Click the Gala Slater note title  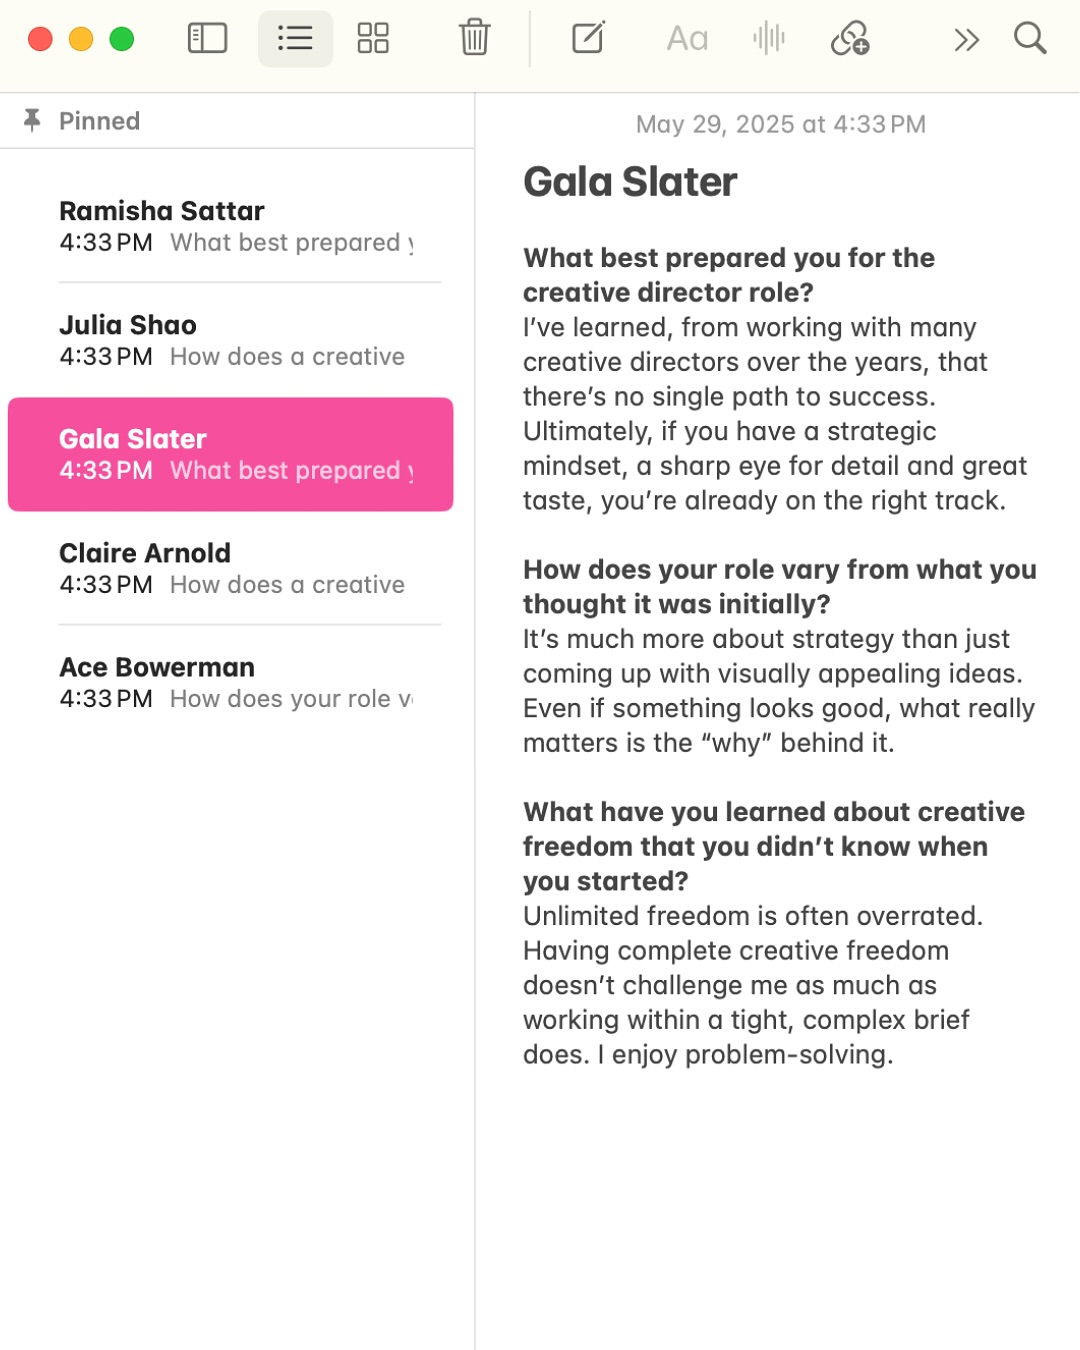(x=630, y=182)
